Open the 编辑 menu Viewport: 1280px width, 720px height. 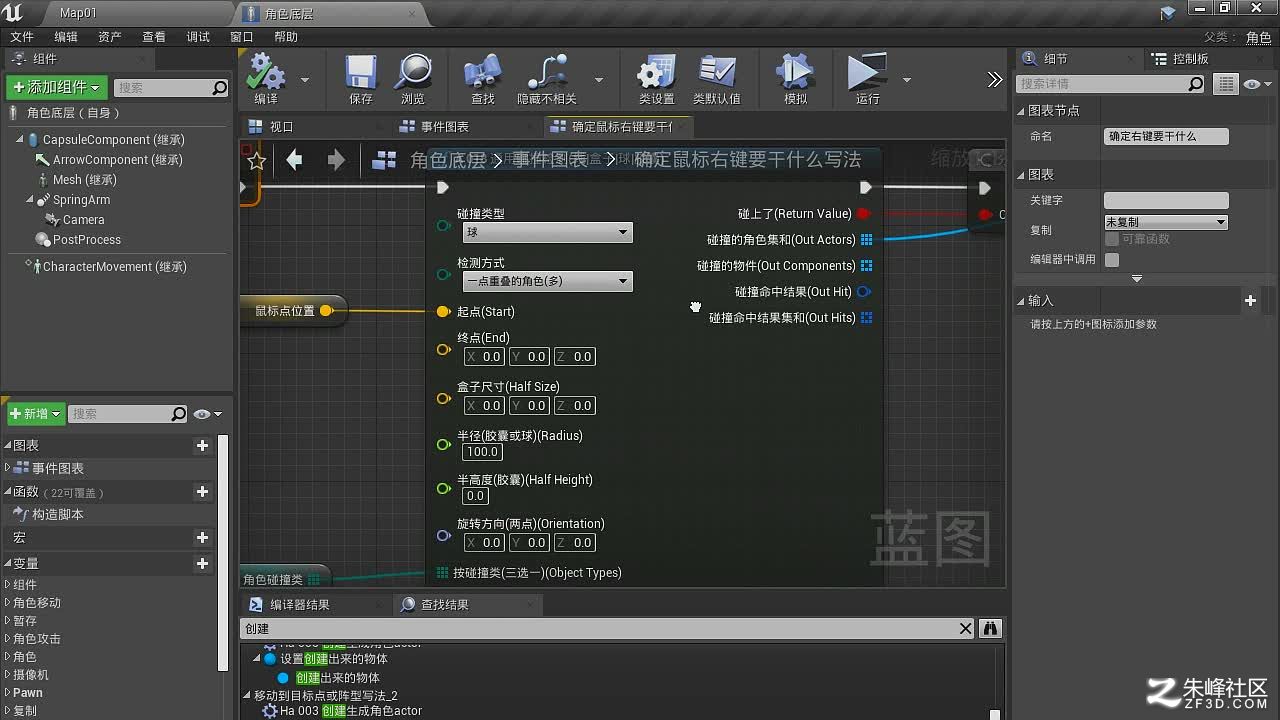(x=65, y=37)
